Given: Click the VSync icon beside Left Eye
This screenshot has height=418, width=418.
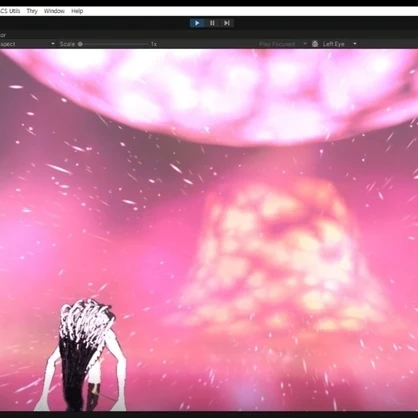Looking at the screenshot, I should [x=315, y=44].
